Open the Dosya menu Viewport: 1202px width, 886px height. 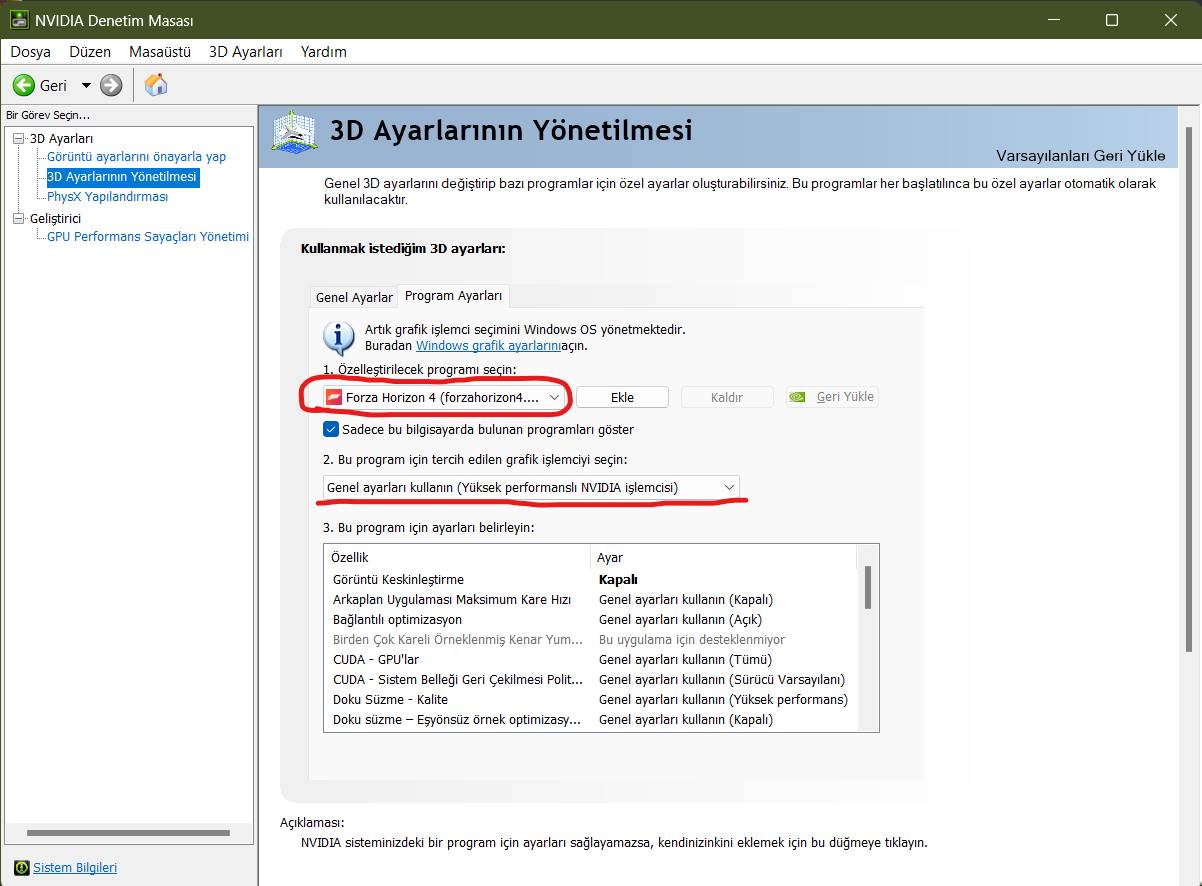tap(30, 52)
